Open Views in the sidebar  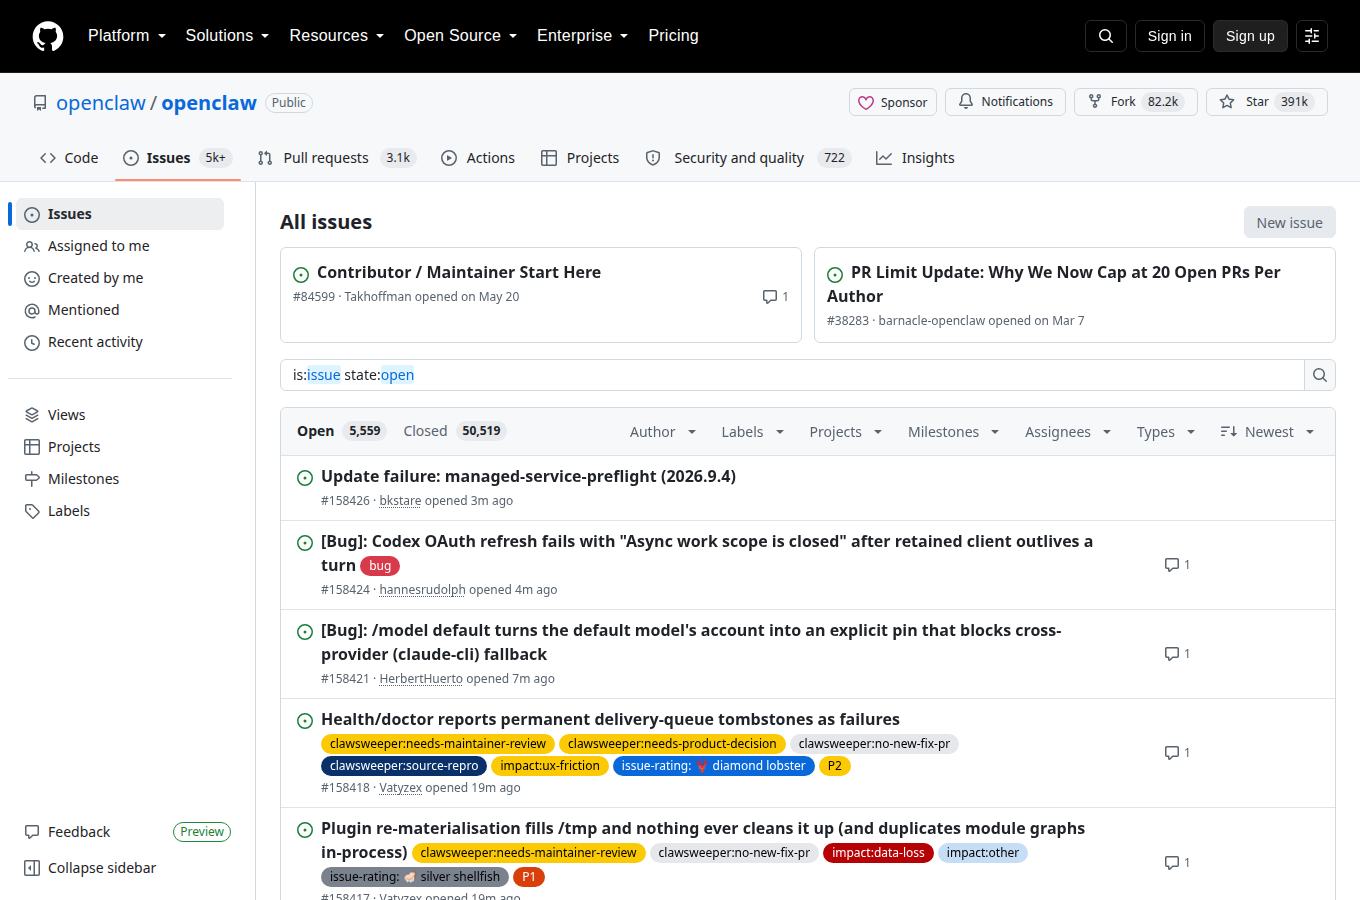120,415
